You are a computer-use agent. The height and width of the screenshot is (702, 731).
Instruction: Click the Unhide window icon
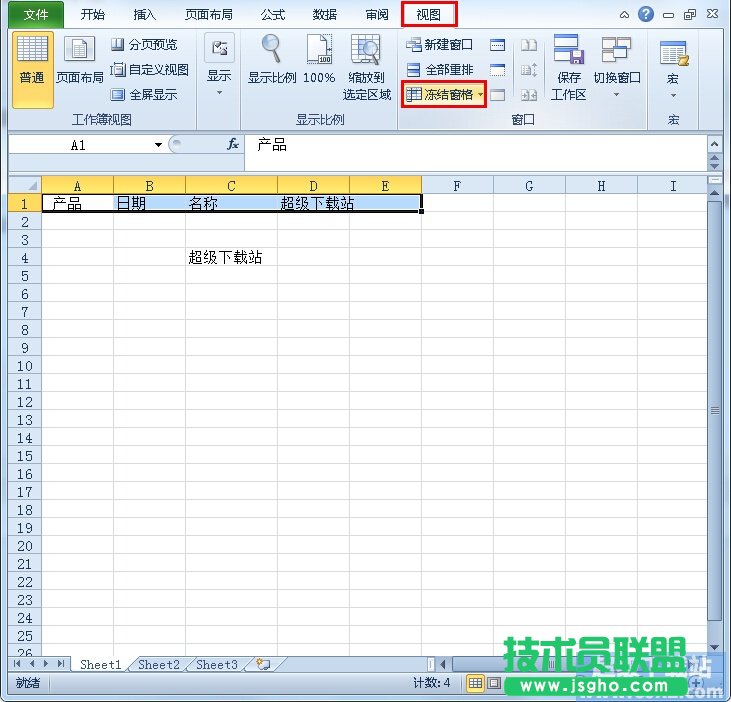pyautogui.click(x=497, y=95)
